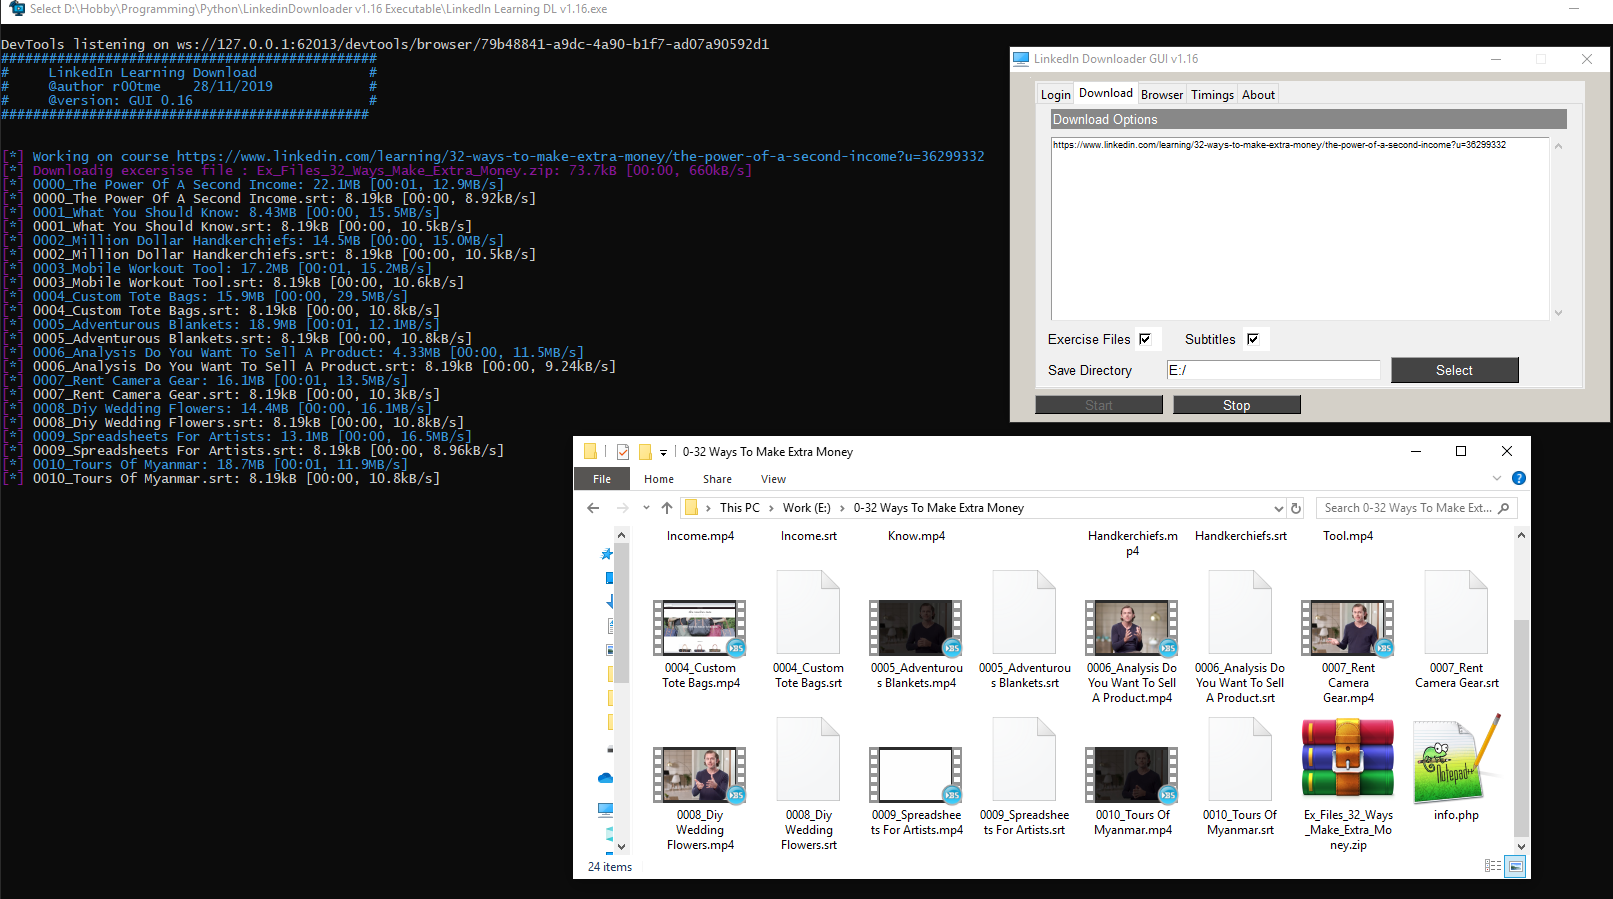Select the 0005_Adventurous Blankets.mp4 thumbnail
This screenshot has width=1613, height=899.
pyautogui.click(x=916, y=628)
